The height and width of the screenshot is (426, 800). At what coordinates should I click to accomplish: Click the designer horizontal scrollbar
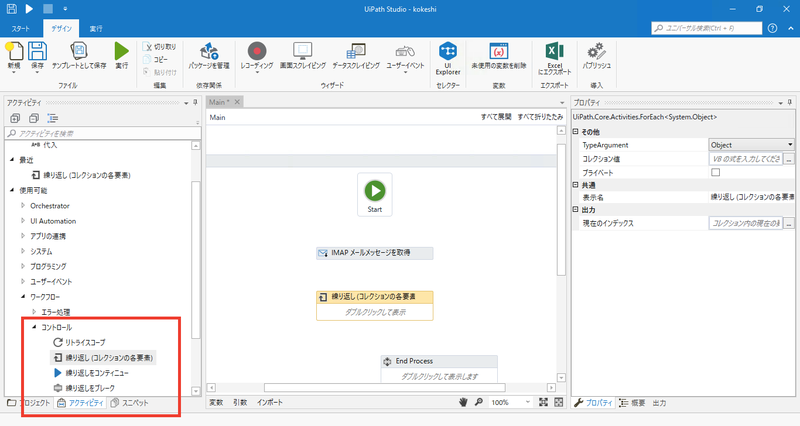click(x=384, y=388)
